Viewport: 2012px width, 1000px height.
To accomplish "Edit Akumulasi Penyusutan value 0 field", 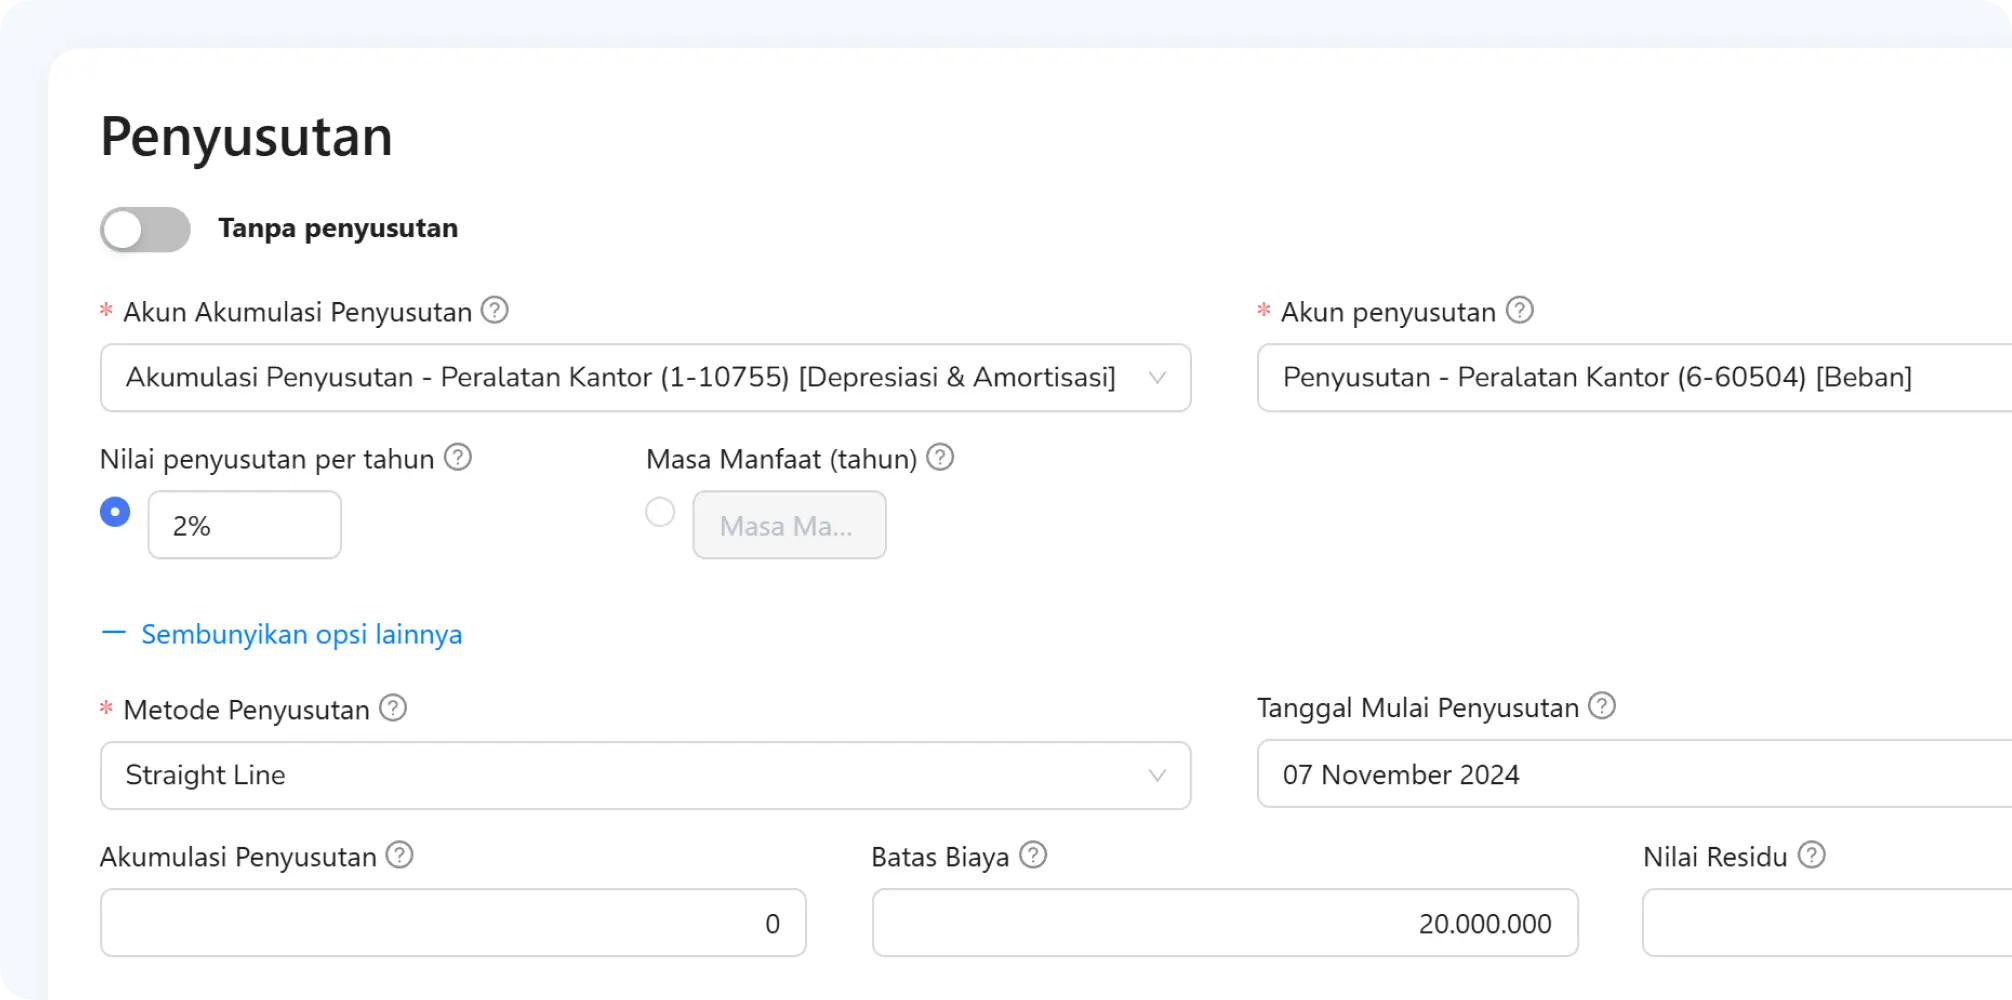I will [x=453, y=923].
